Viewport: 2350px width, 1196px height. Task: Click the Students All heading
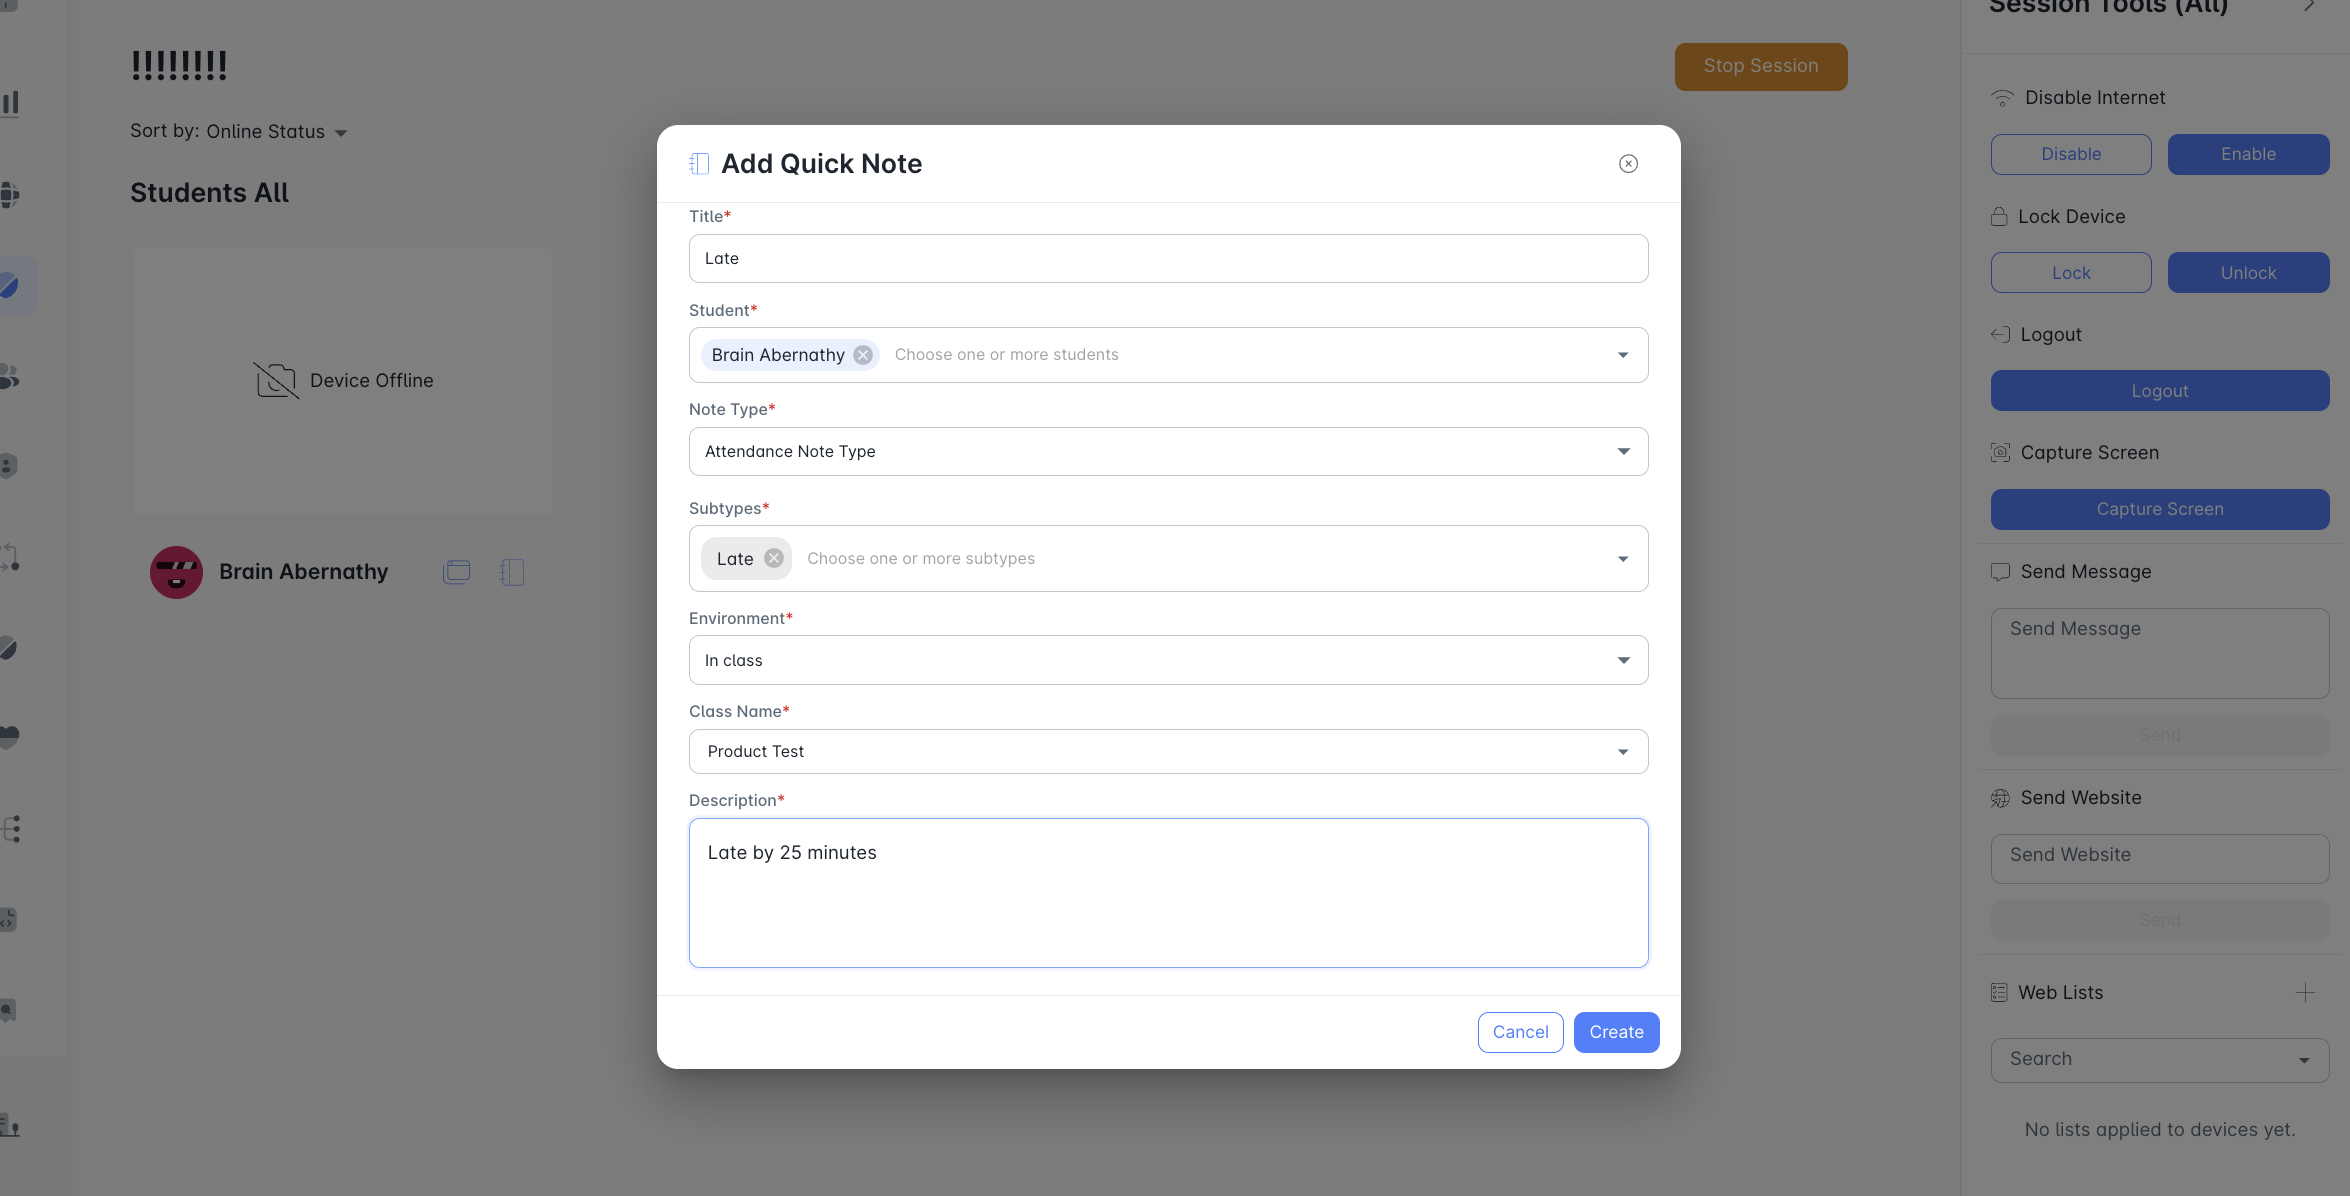coord(209,193)
